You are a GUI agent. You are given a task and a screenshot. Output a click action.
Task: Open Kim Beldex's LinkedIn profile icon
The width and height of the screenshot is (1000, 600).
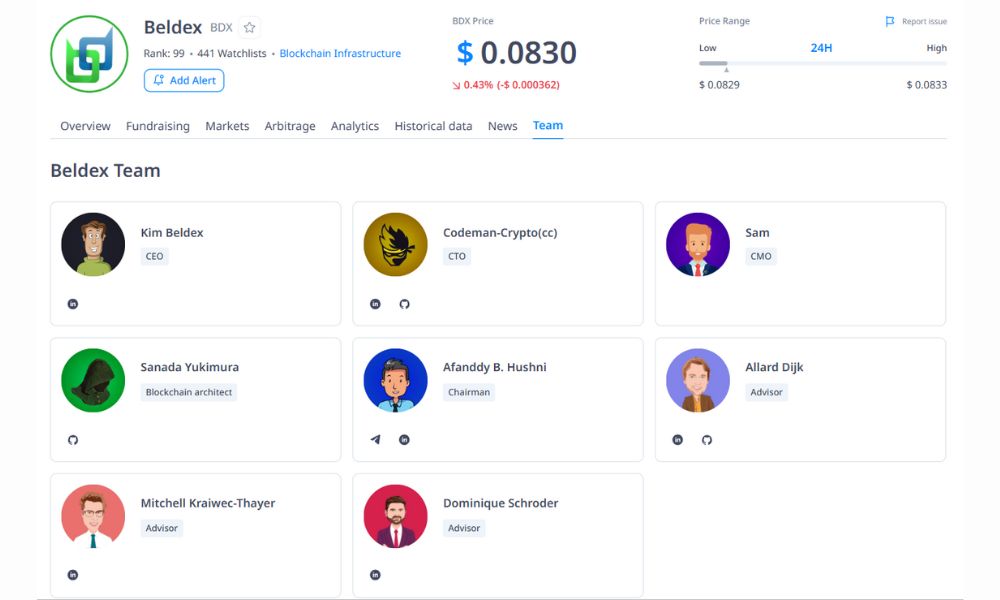[x=73, y=304]
